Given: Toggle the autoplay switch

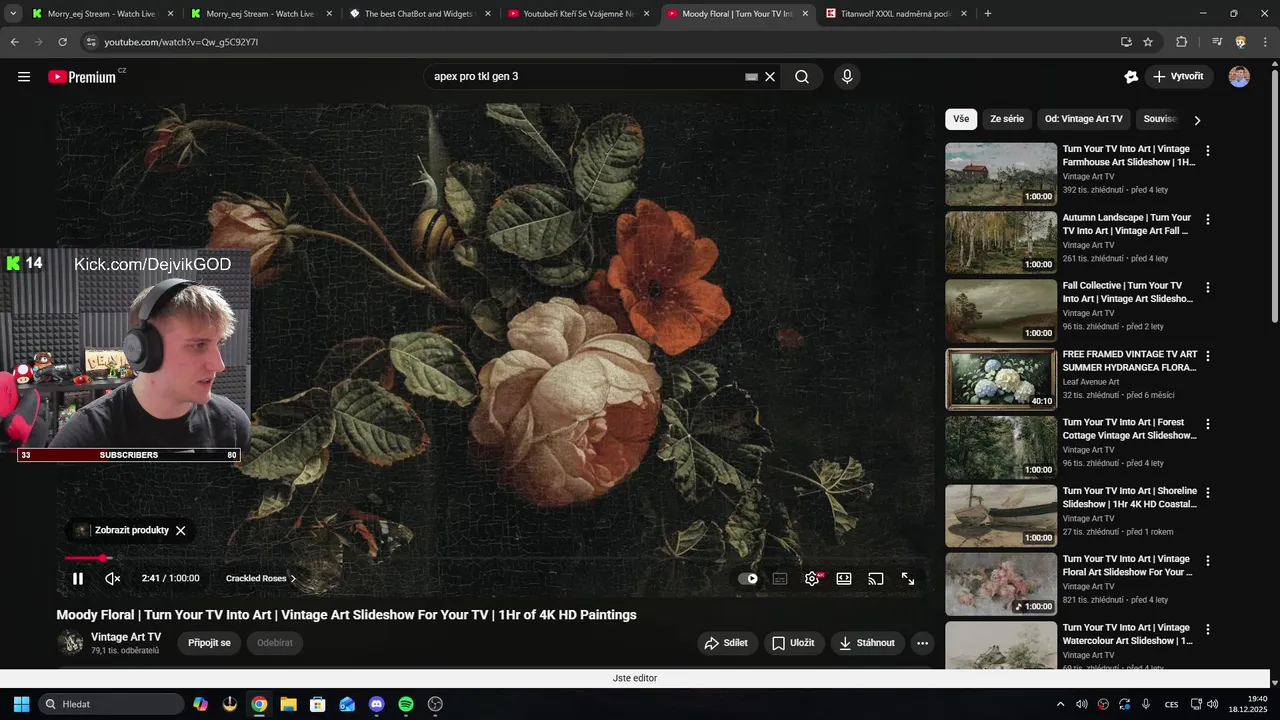Looking at the screenshot, I should 748,578.
